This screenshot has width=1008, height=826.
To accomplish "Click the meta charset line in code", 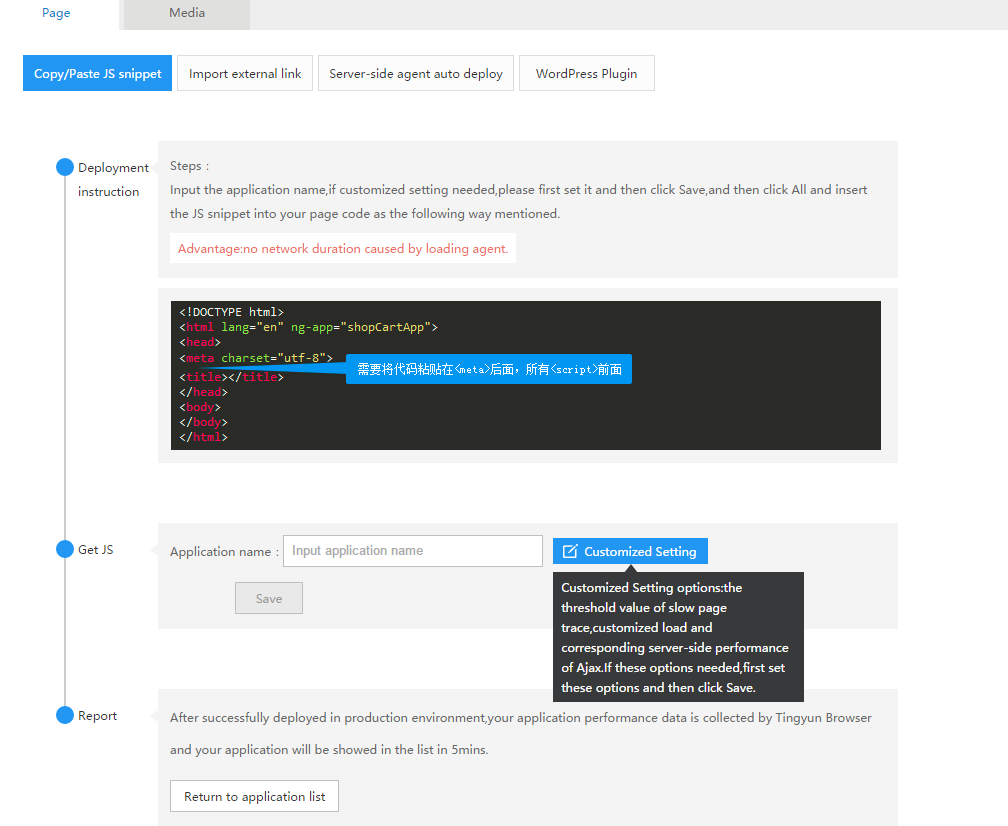I will (x=256, y=357).
